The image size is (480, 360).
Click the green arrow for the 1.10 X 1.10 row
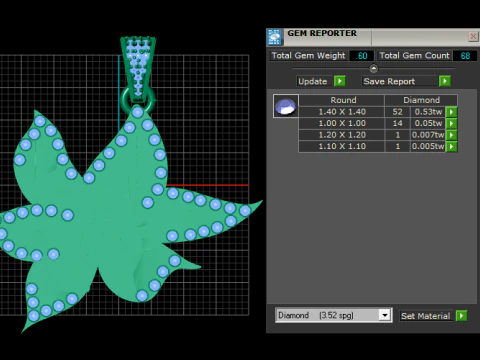(452, 146)
